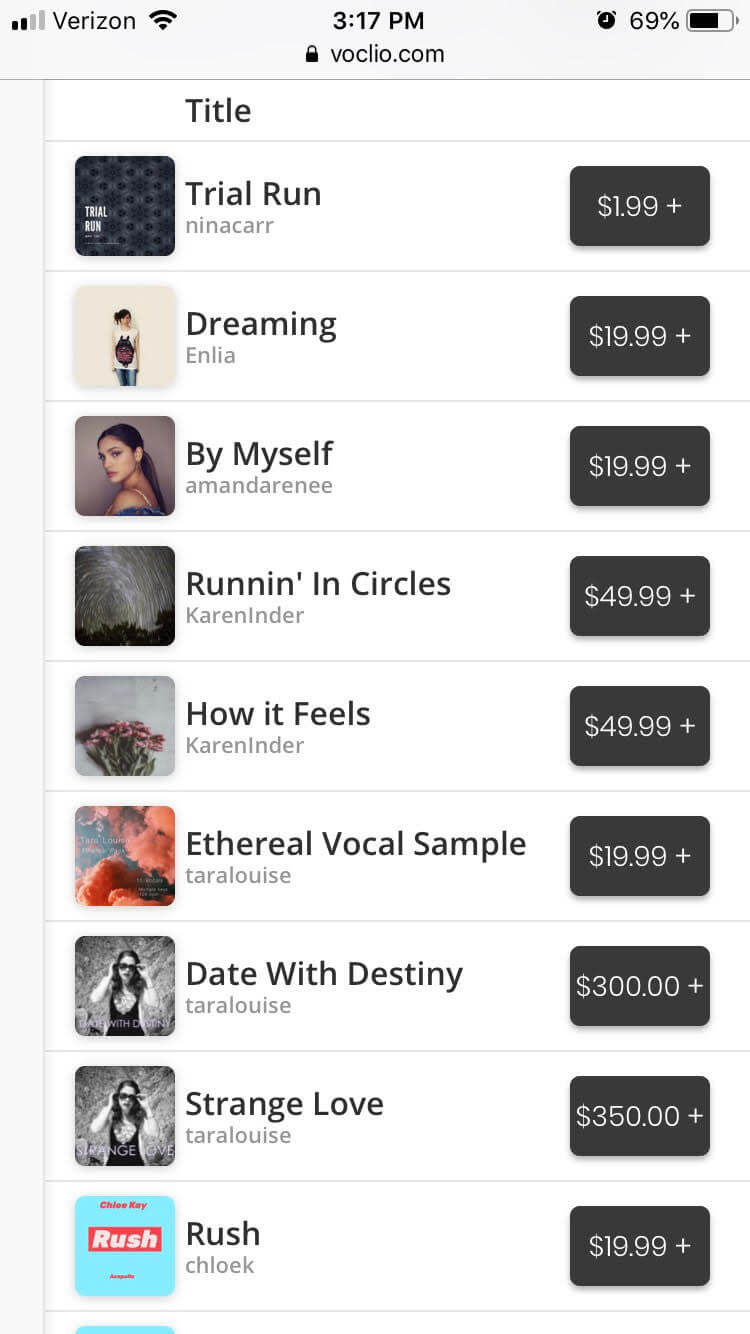This screenshot has width=750, height=1334.
Task: Add Runnin' In Circles for $49.99
Action: (x=639, y=596)
